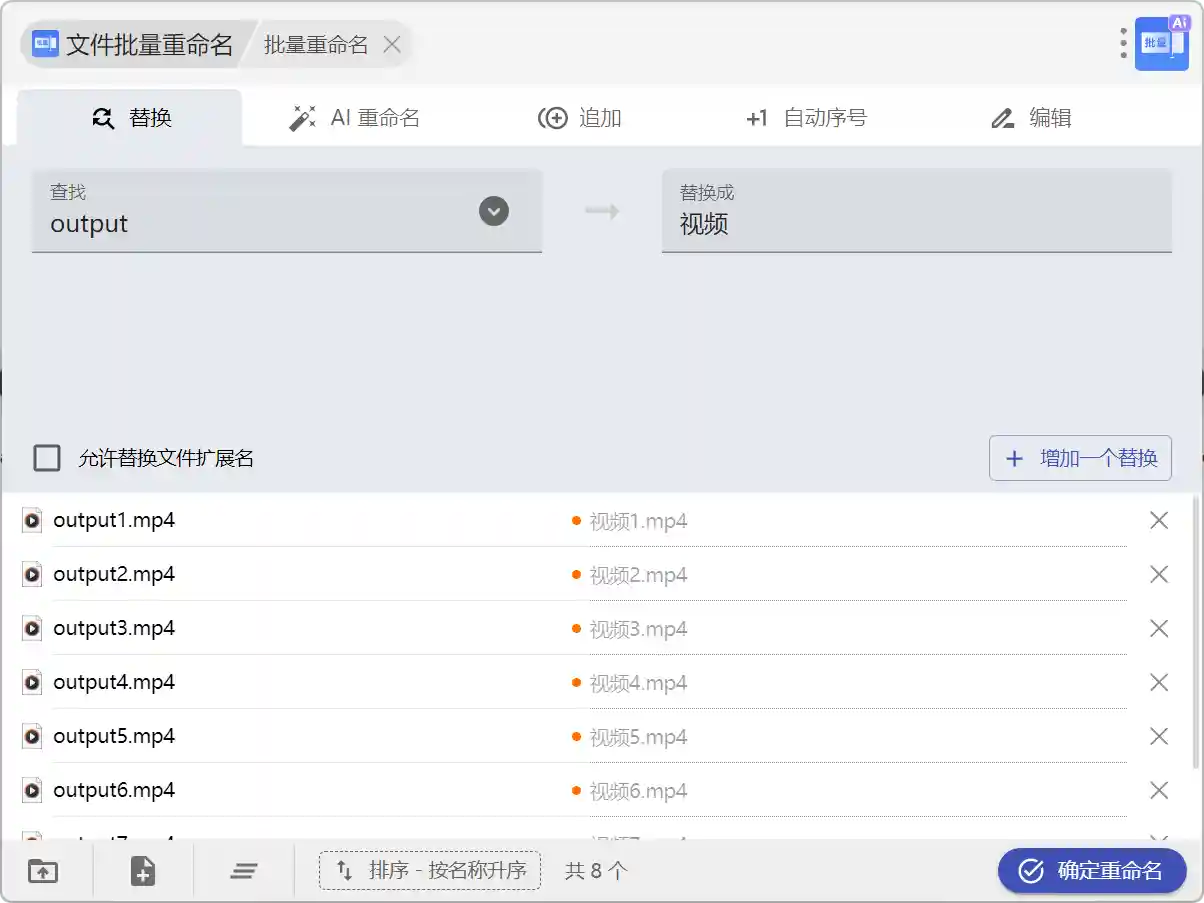Open the 排序 - 按名称升序 sort dropdown
Viewport: 1204px width, 903px height.
click(430, 870)
